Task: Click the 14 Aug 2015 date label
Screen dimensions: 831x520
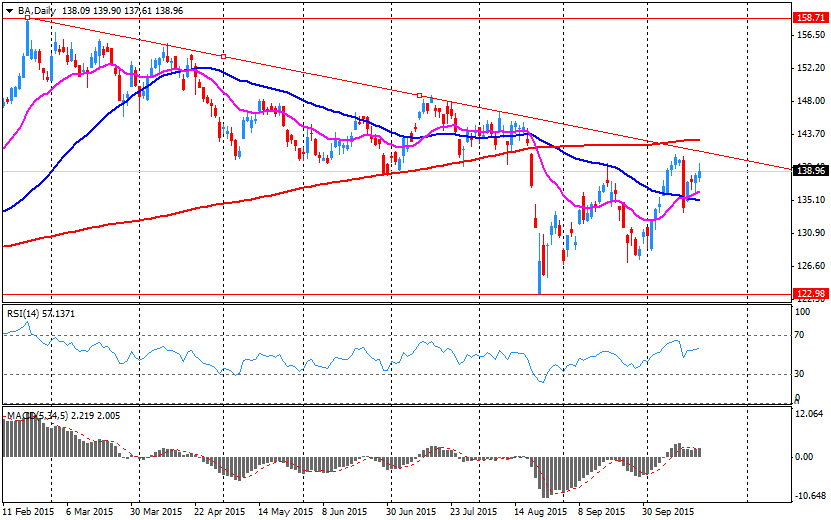Action: 541,512
